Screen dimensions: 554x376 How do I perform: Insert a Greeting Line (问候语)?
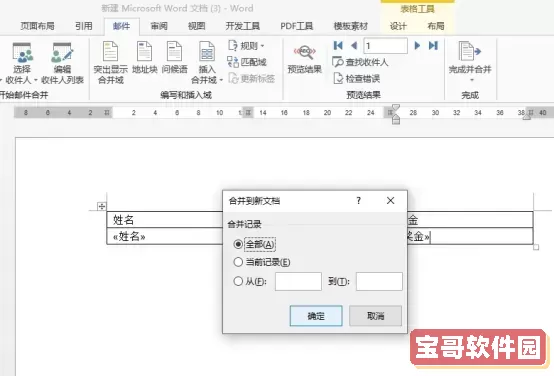175,58
